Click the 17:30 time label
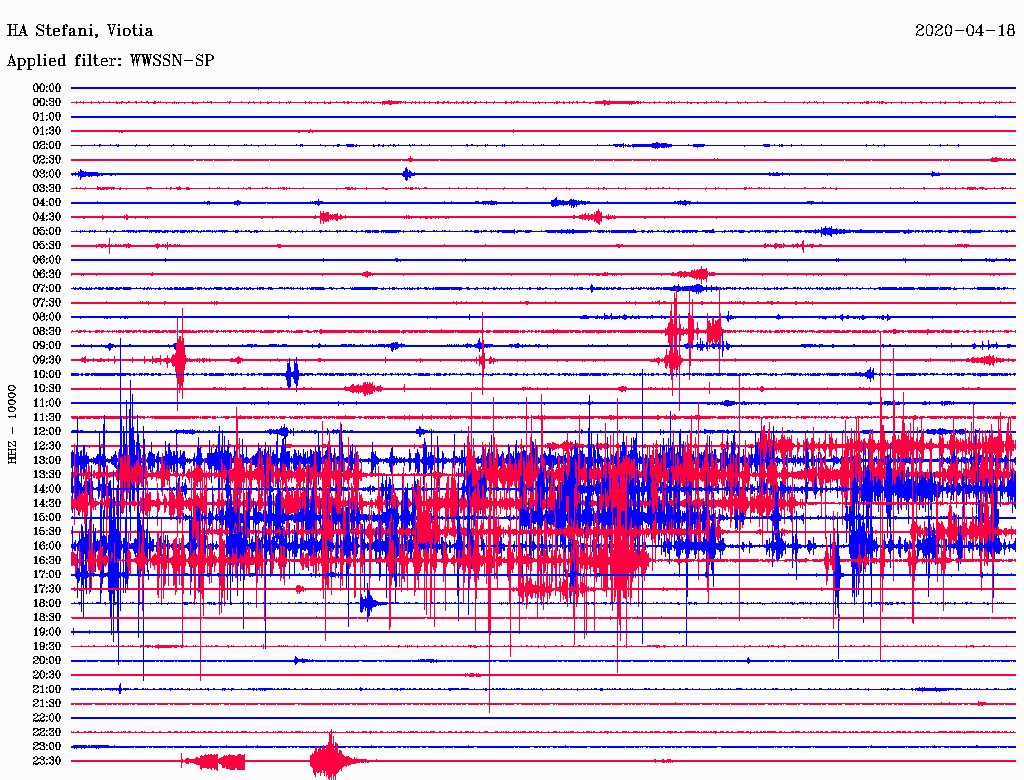The height and width of the screenshot is (780, 1024). 47,589
